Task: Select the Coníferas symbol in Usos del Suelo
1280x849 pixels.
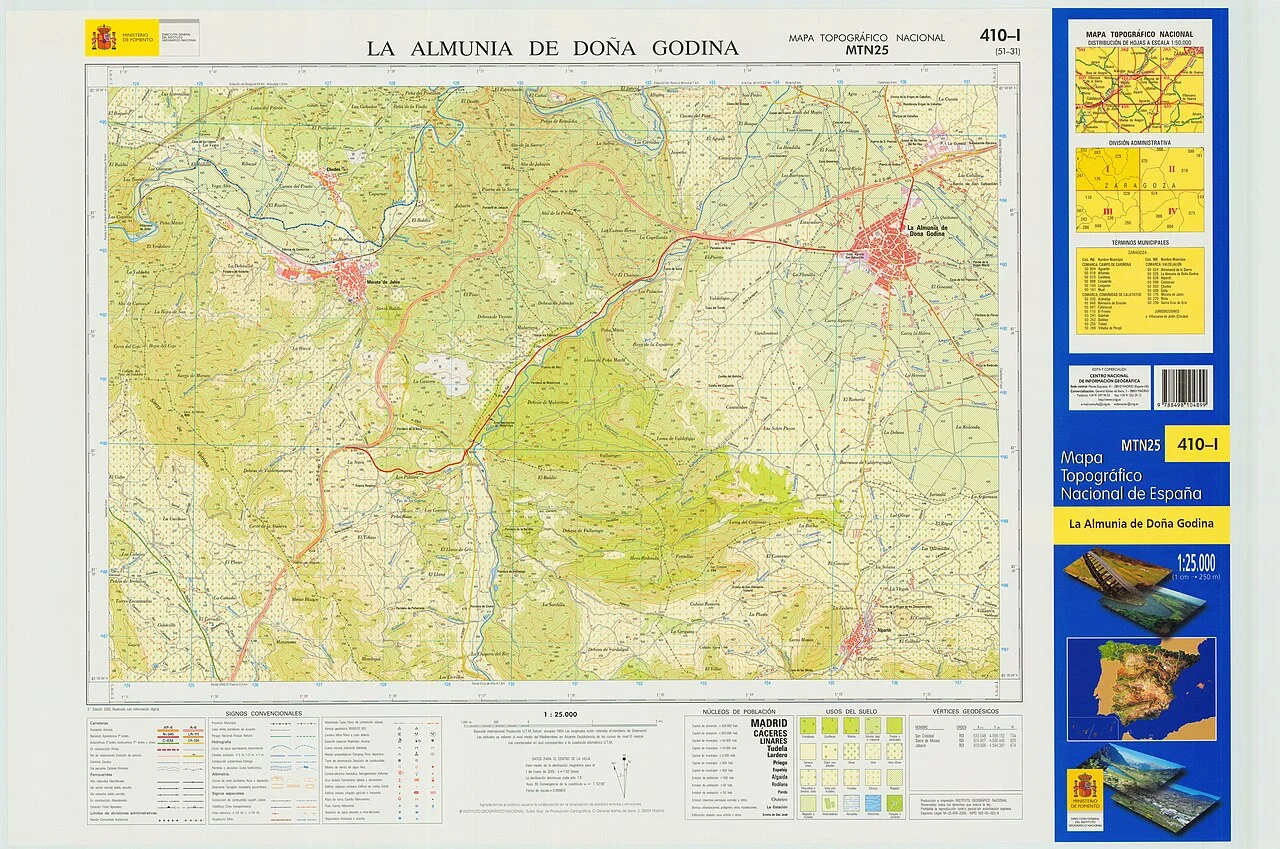Action: [x=830, y=725]
